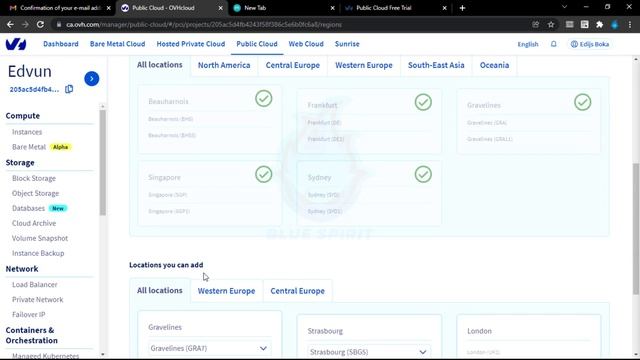Open the Edijs Boka account menu
The image size is (640, 360).
[x=590, y=44]
